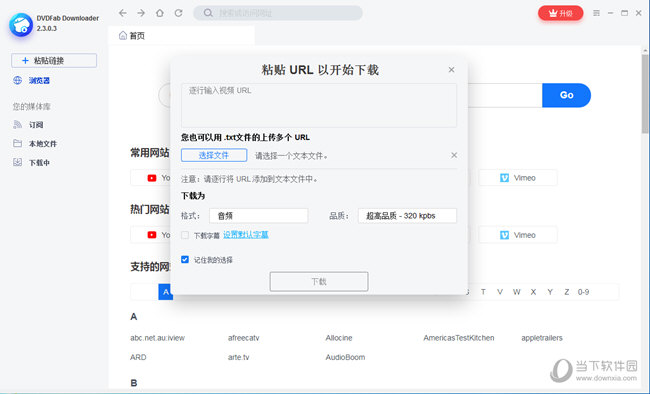Select the X letter filter
The height and width of the screenshot is (394, 650).
coord(533,292)
